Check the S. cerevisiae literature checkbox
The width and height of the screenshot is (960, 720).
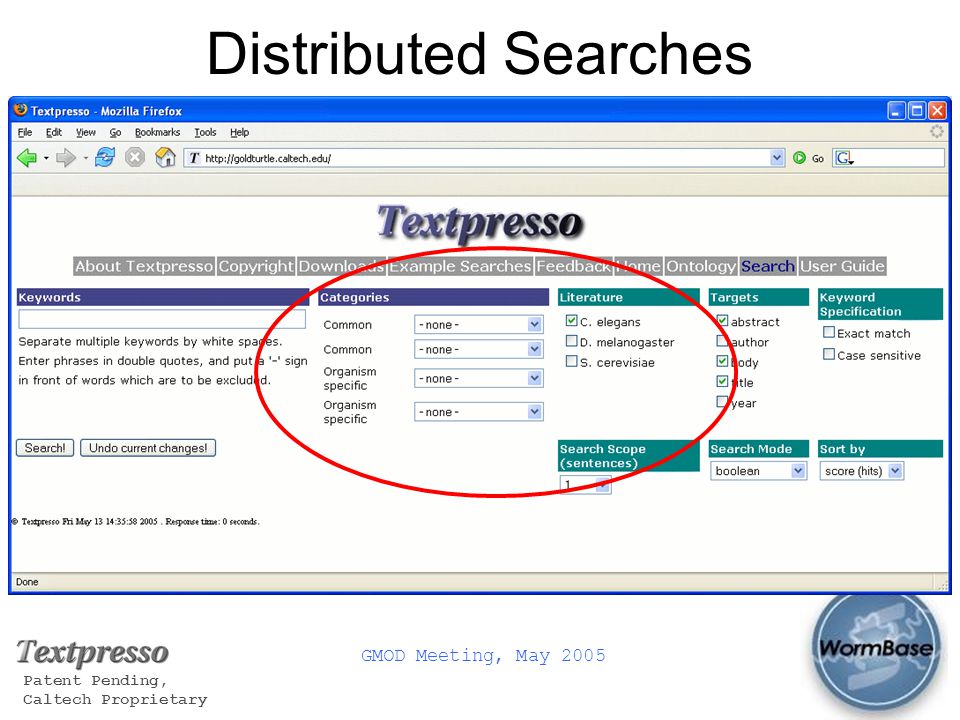(x=572, y=361)
